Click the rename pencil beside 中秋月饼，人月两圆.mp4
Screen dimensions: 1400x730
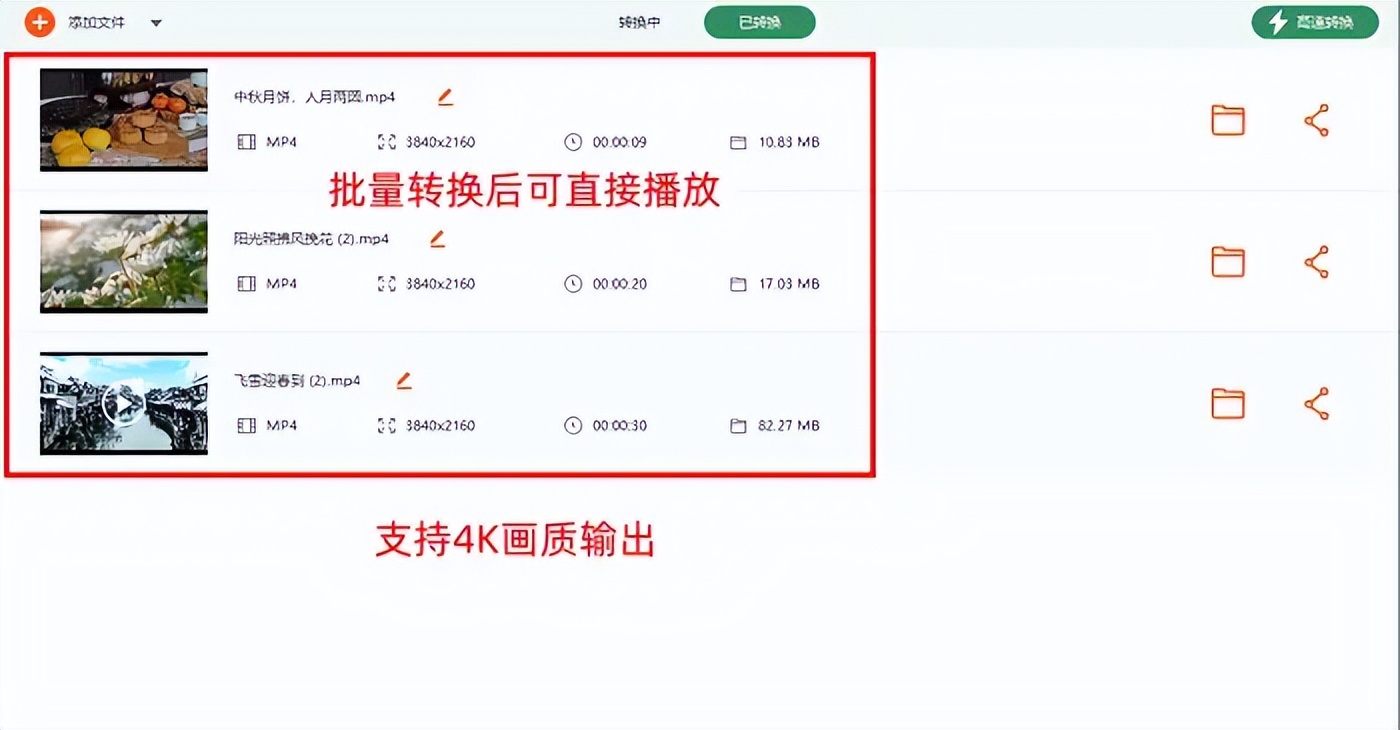coord(444,96)
